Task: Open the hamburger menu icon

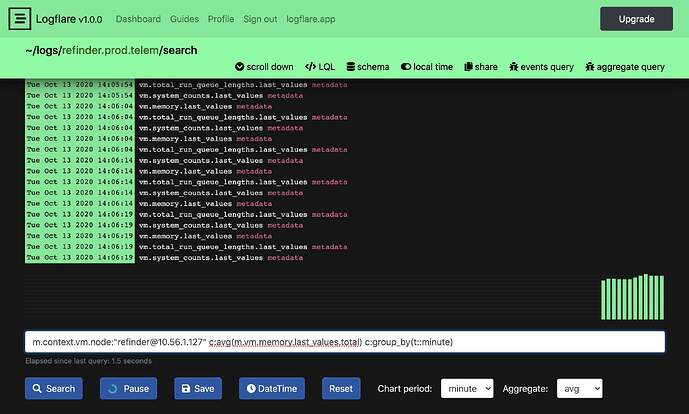Action: (20, 19)
